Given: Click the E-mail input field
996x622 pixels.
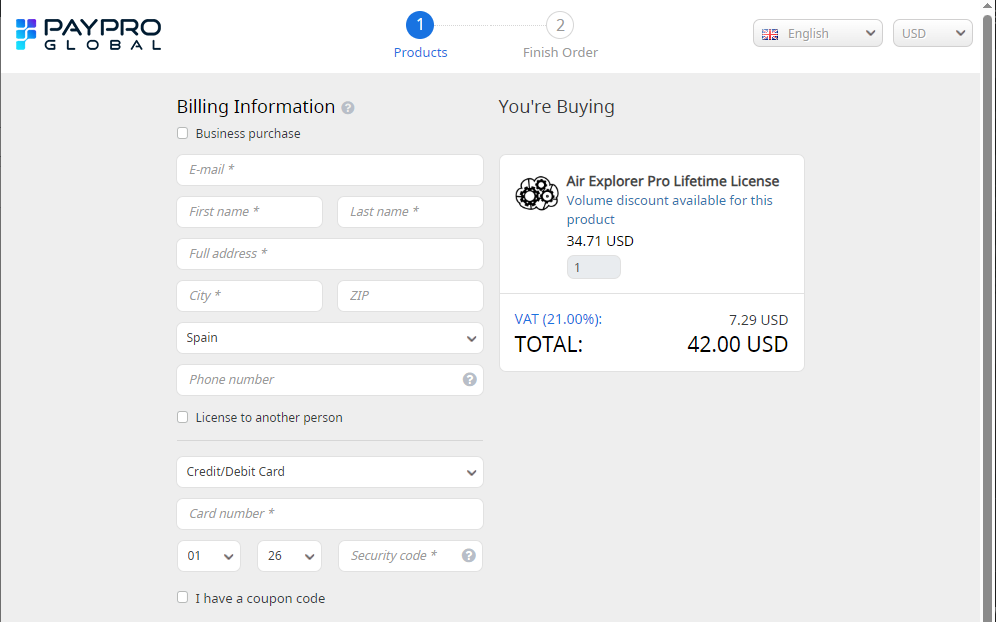Looking at the screenshot, I should (x=330, y=170).
